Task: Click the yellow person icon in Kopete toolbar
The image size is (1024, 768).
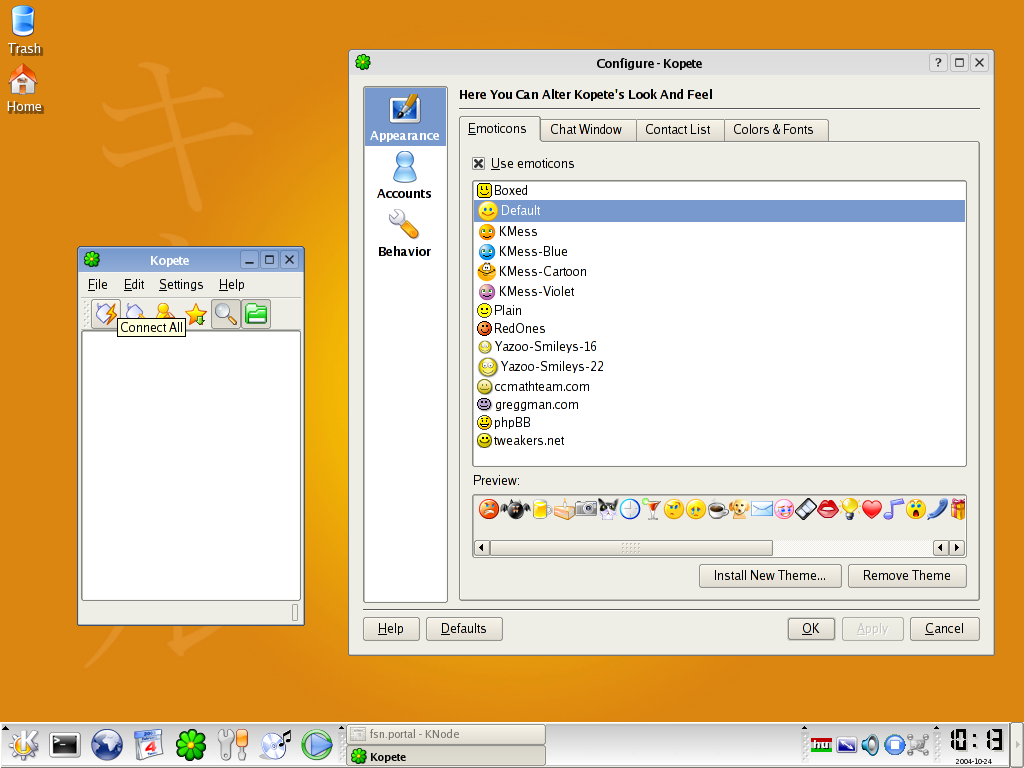Action: (x=165, y=312)
